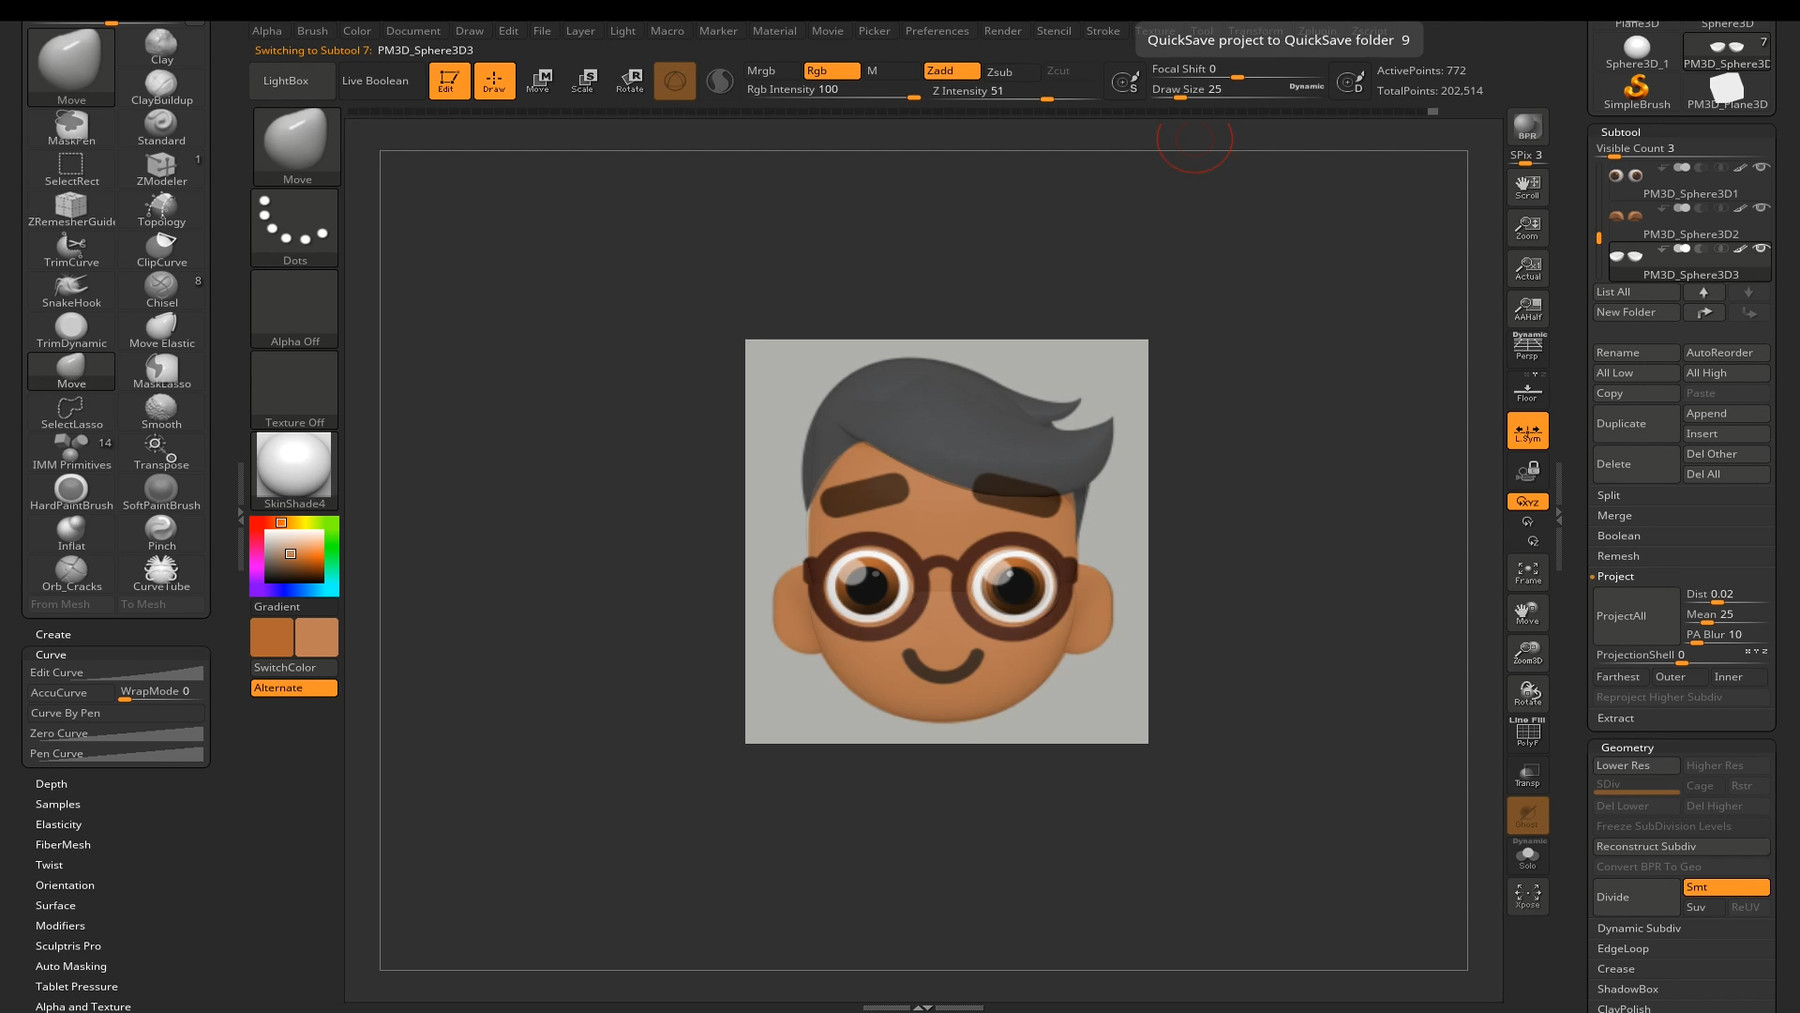Collapse the Geometry section header

click(1626, 747)
